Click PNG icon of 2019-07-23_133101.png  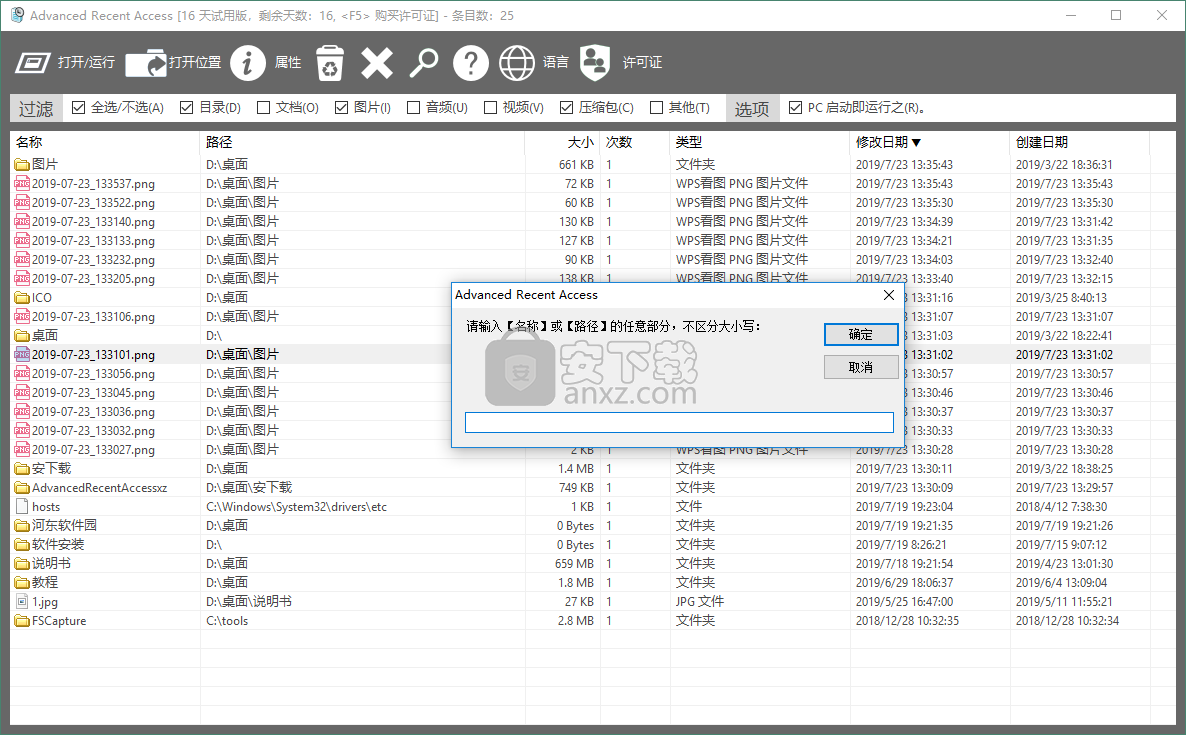22,354
